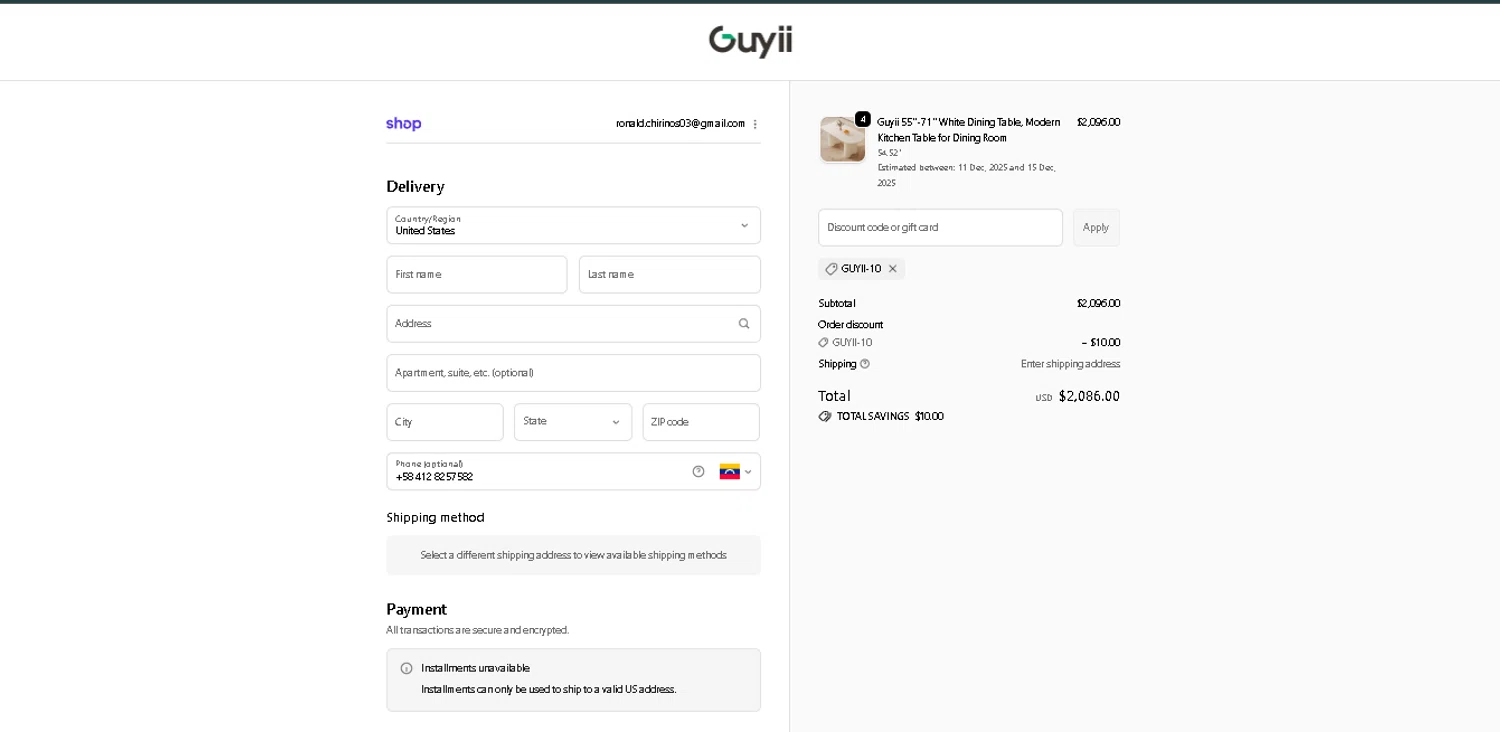Screen dimensions: 1500x732
Task: Click the account email ronald.chirinos03@gmail.com
Action: 680,124
